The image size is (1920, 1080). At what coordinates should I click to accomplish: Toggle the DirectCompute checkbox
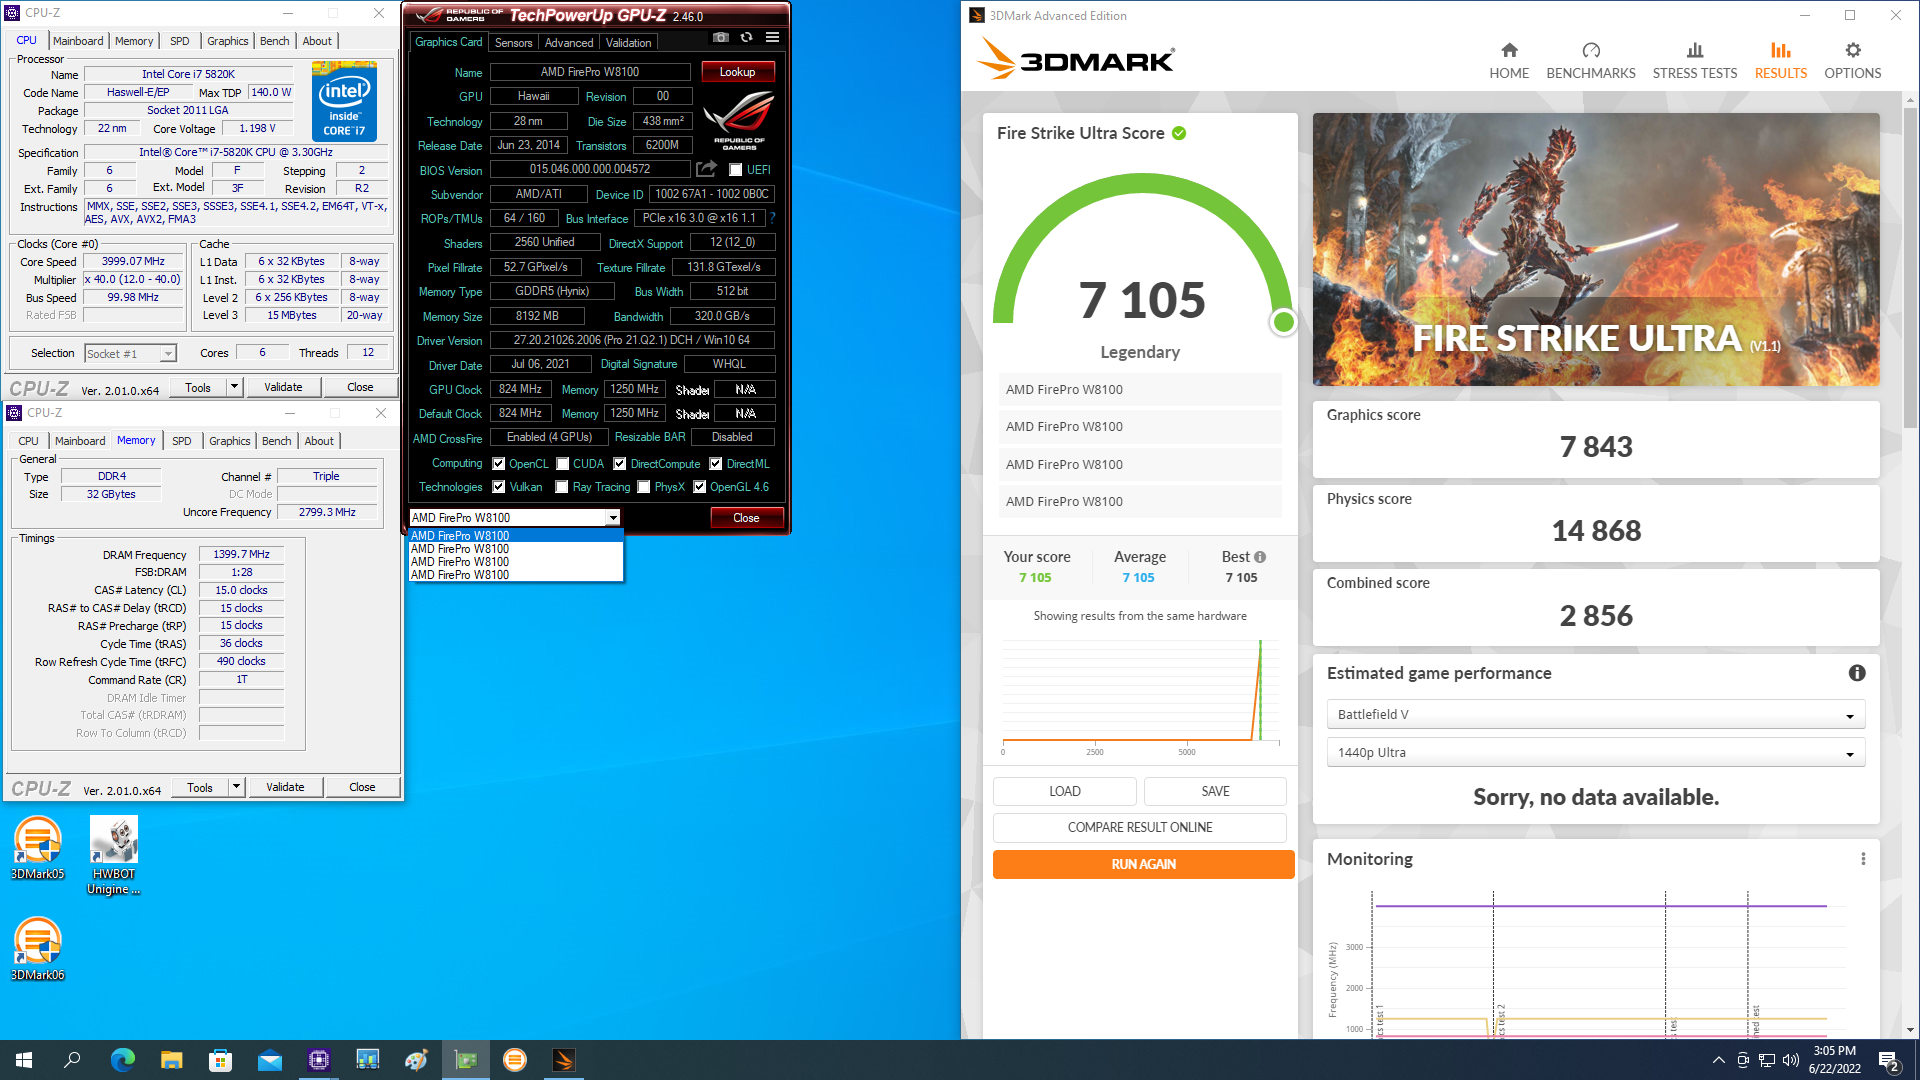(x=620, y=464)
